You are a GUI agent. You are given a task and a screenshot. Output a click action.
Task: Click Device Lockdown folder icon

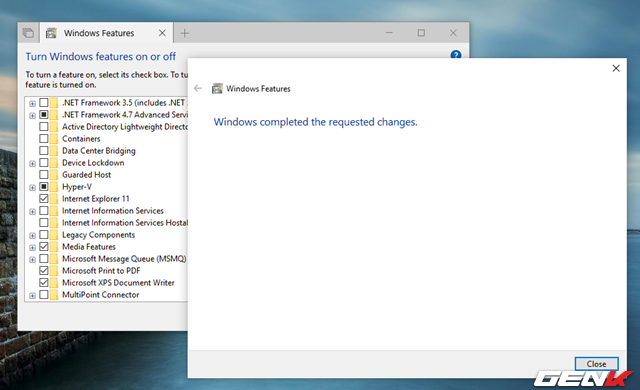[x=54, y=162]
